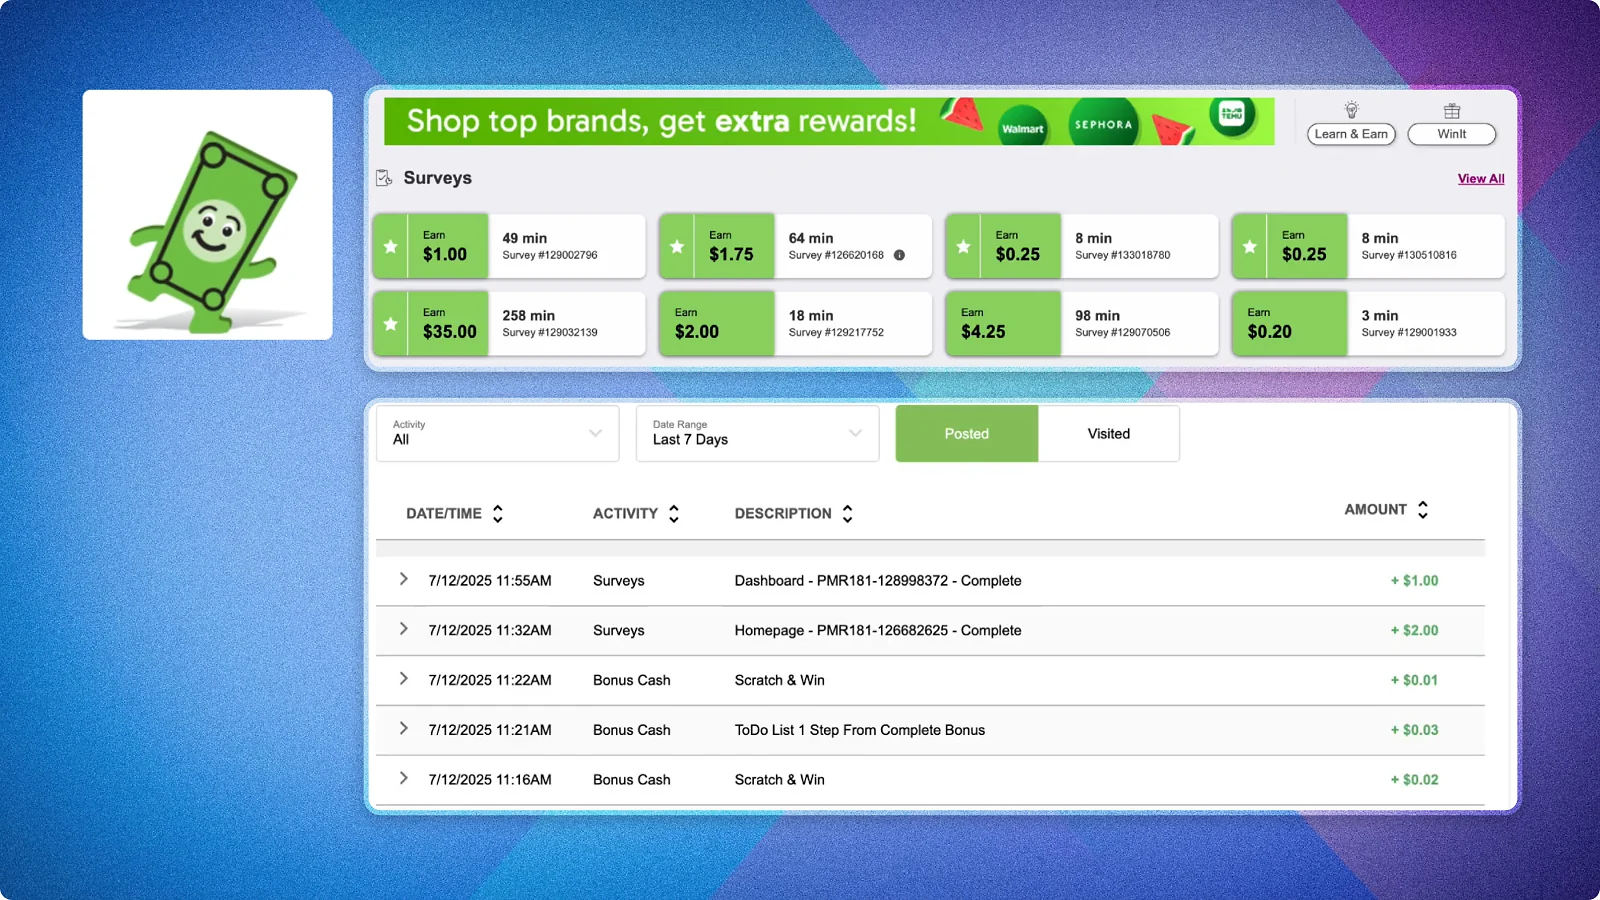Open the $4.25 98 min survey card
Screen dimensions: 1600x900
coord(1082,324)
